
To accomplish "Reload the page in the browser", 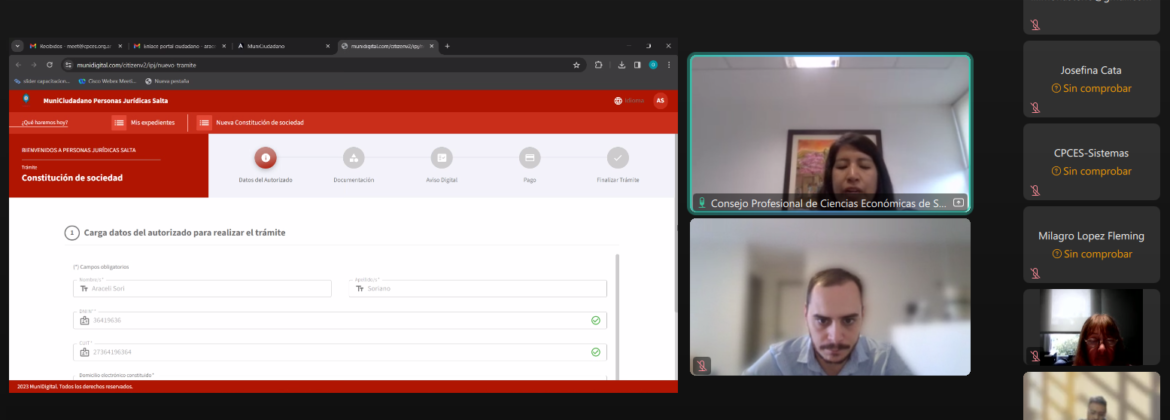I will click(x=49, y=65).
